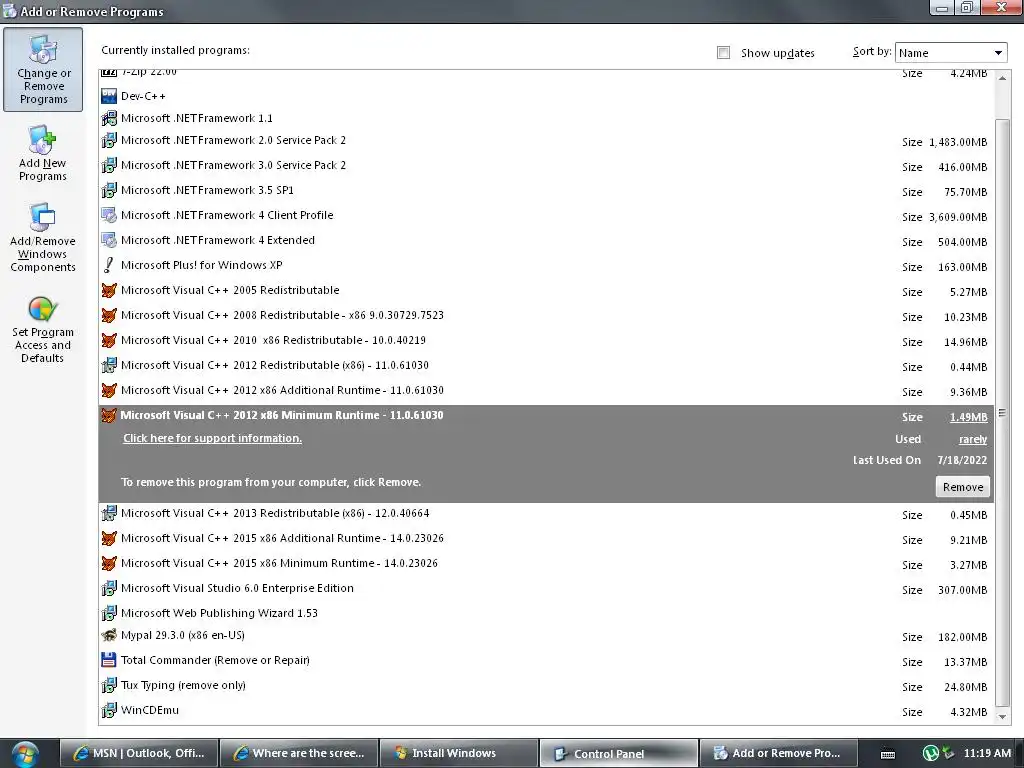
Task: Select Change or Remove Programs sidebar icon
Action: pos(43,69)
